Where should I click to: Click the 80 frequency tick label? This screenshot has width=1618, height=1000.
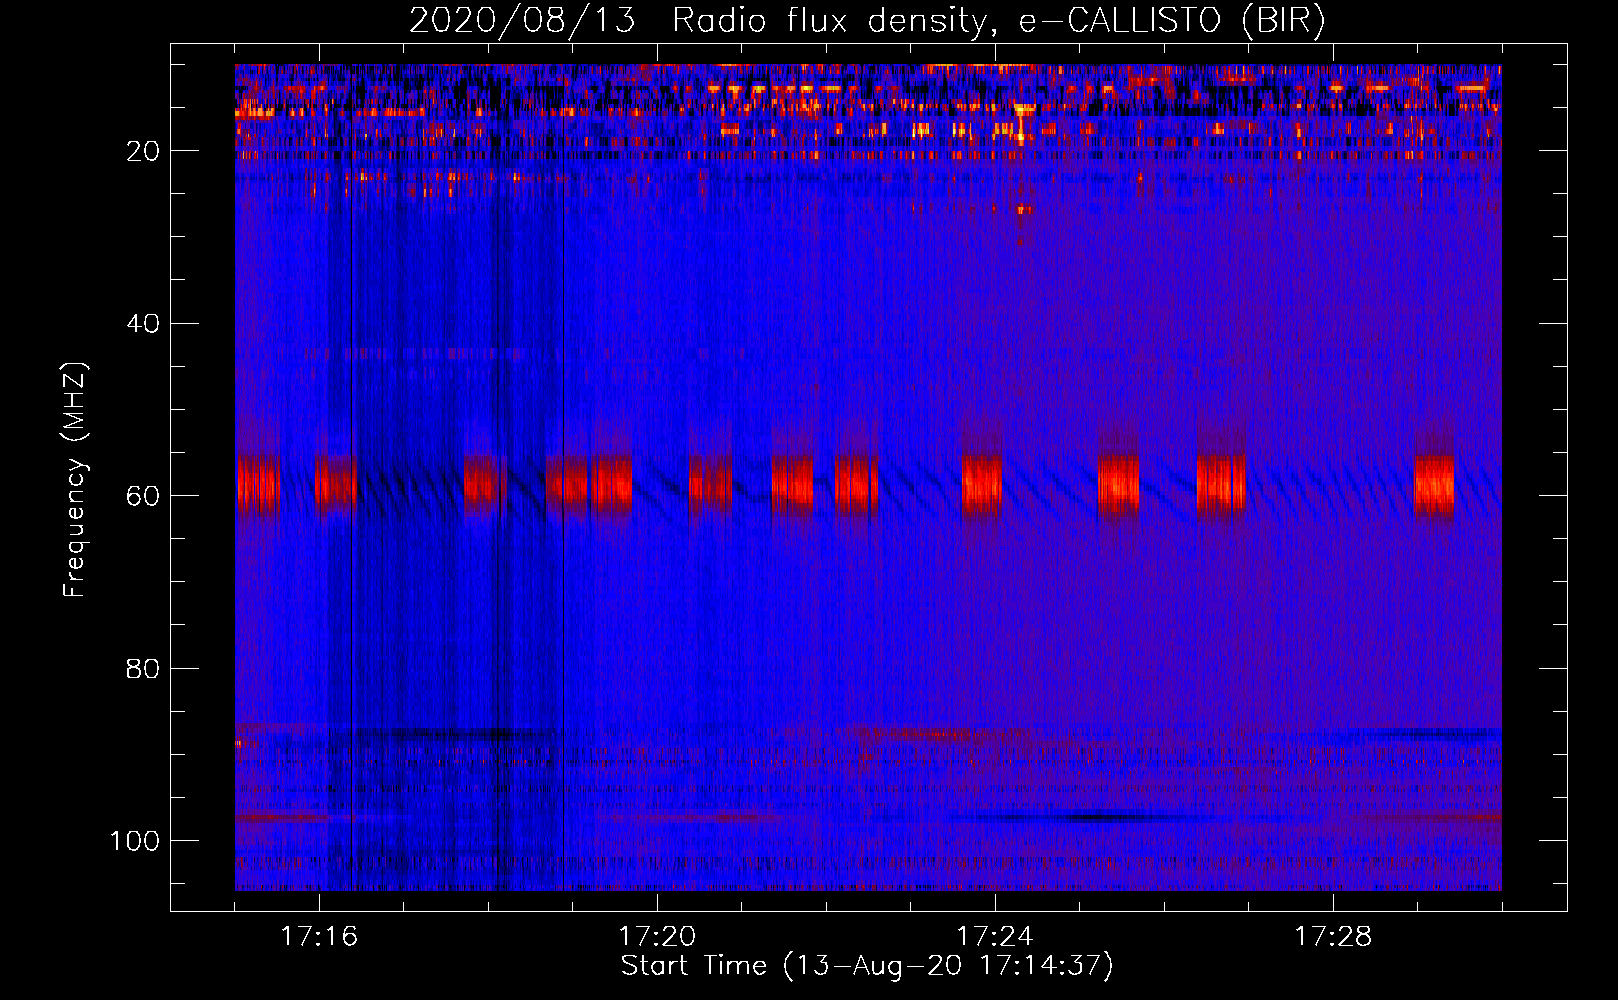pyautogui.click(x=143, y=668)
